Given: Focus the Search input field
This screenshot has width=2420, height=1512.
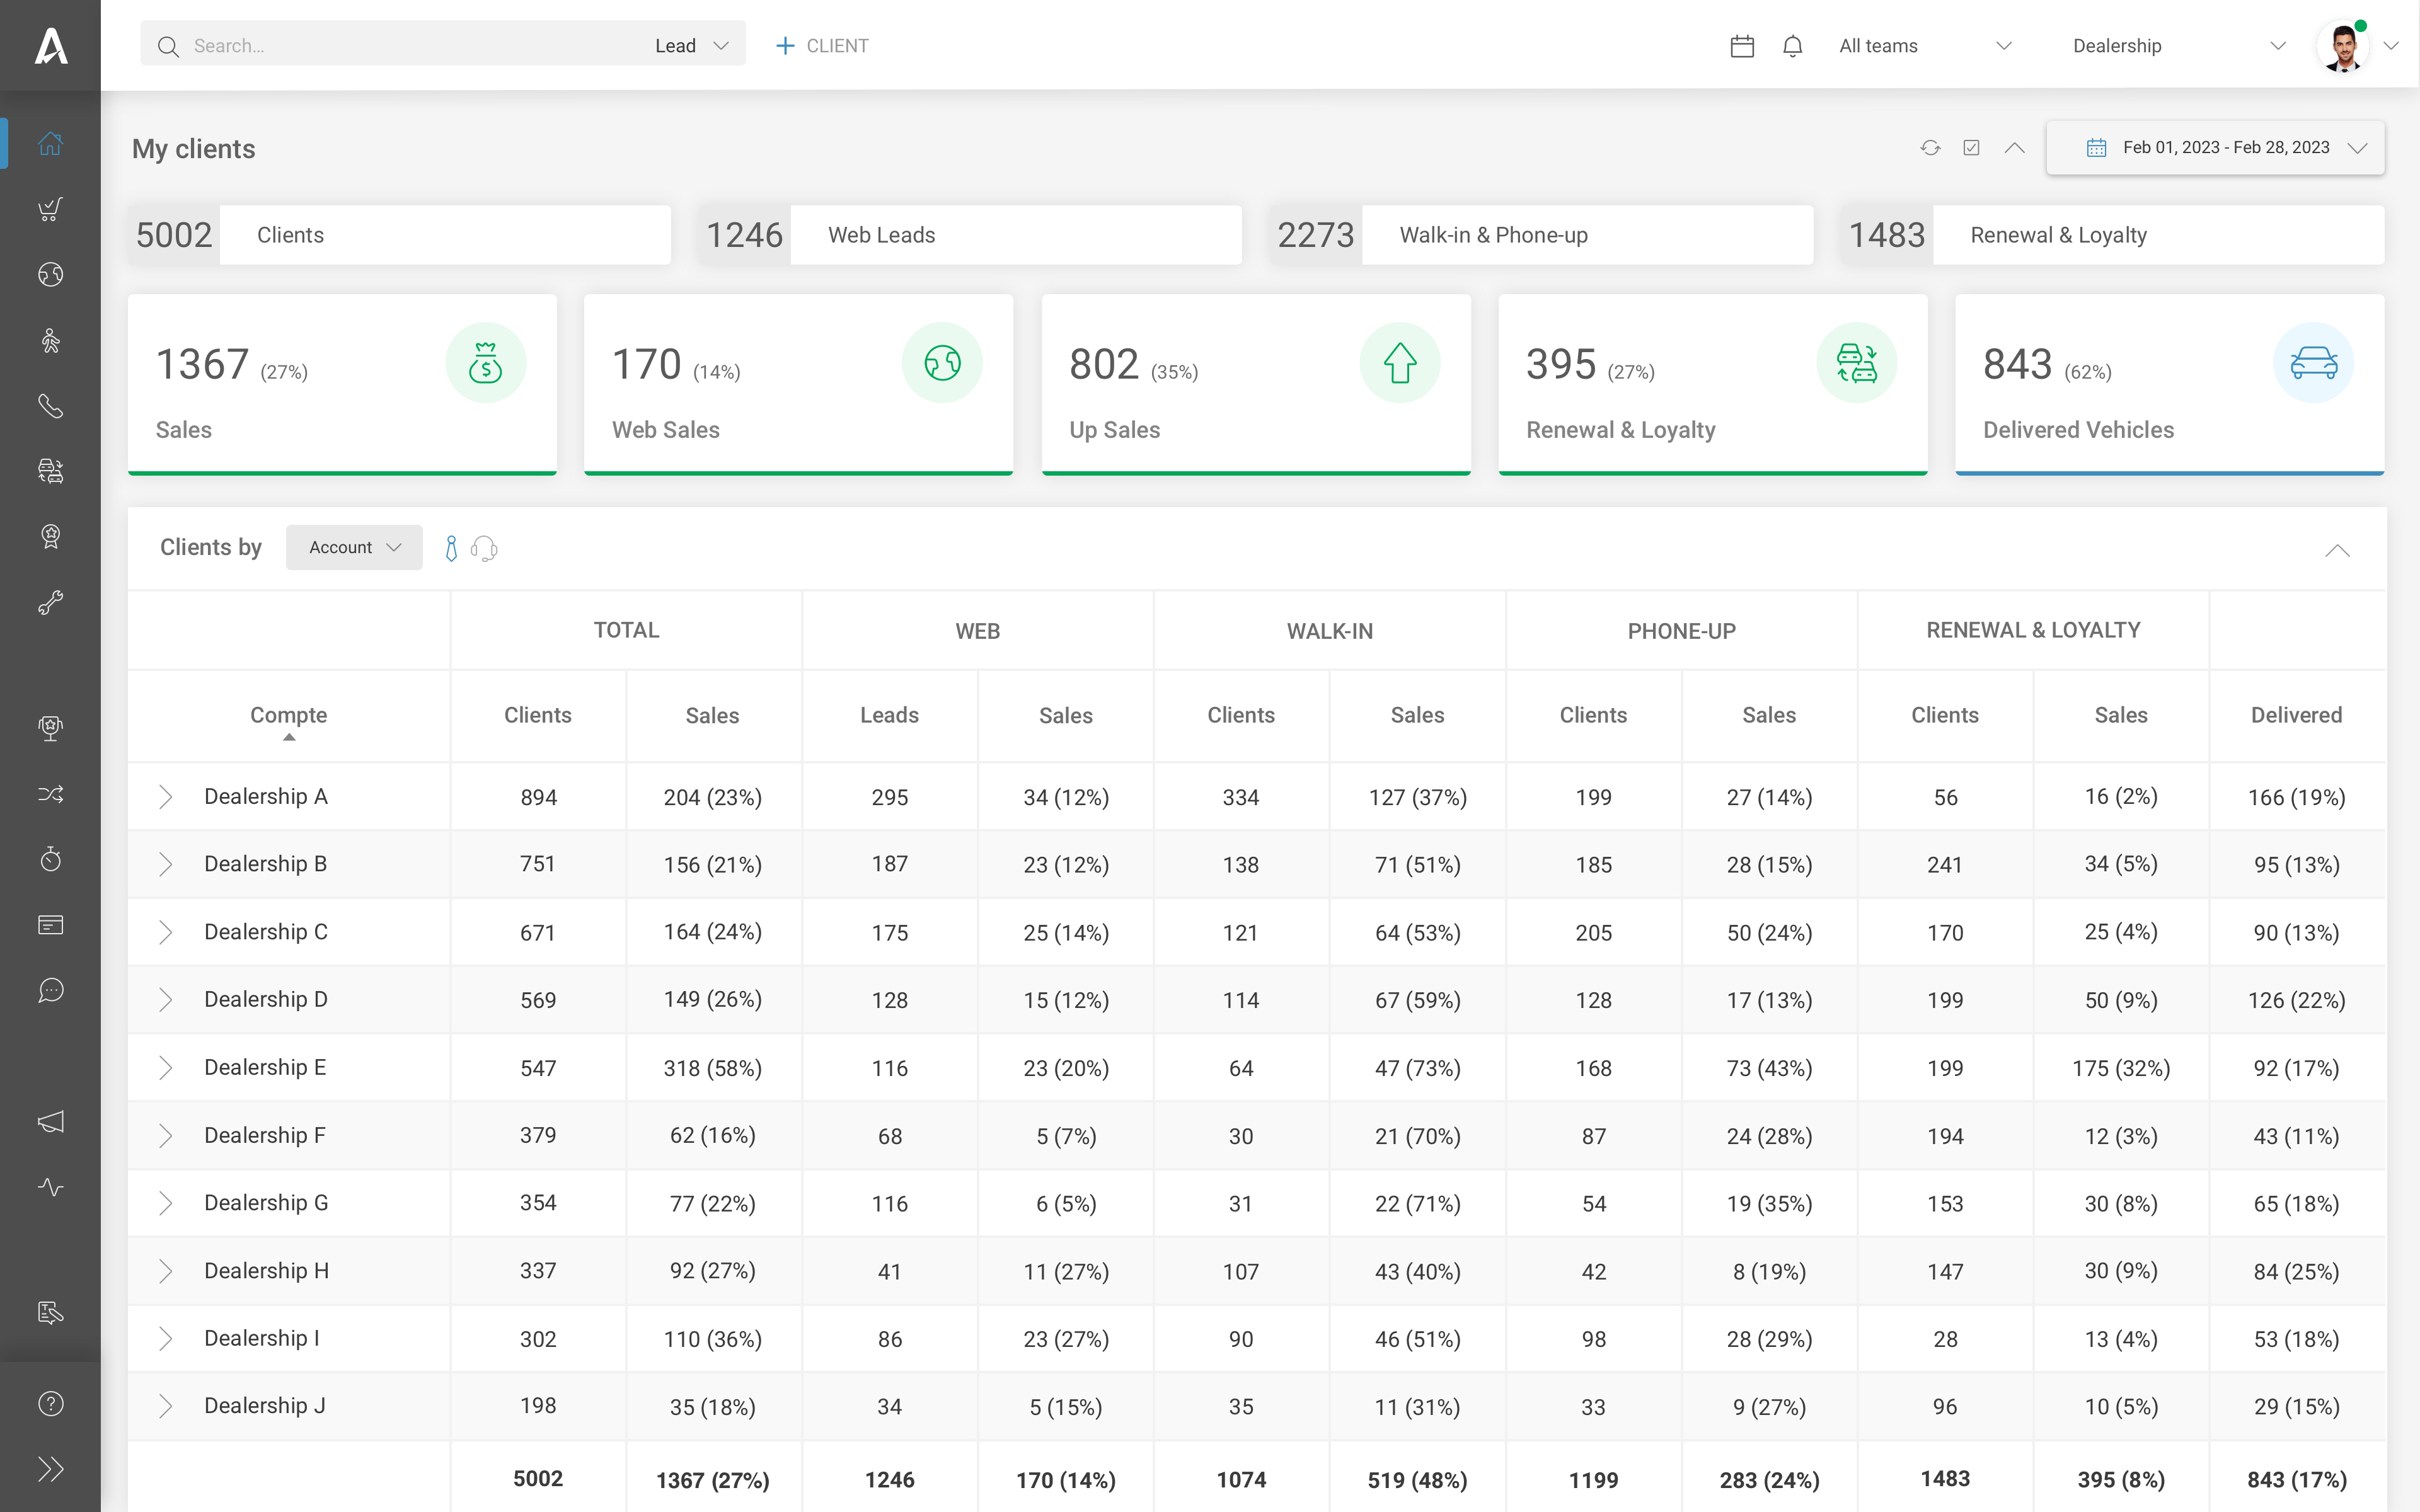Looking at the screenshot, I should click(x=400, y=46).
